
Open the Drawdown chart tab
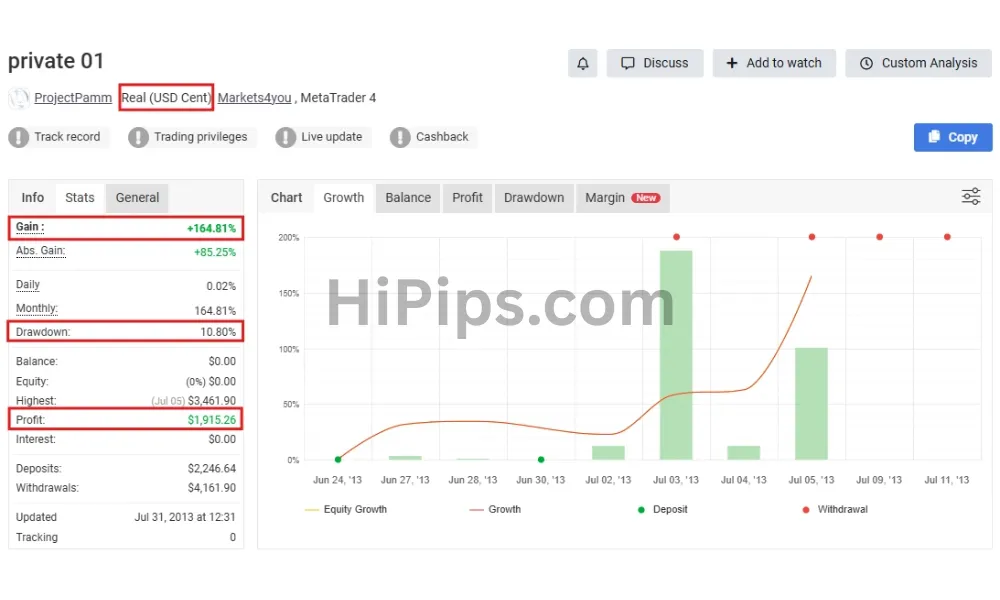534,198
